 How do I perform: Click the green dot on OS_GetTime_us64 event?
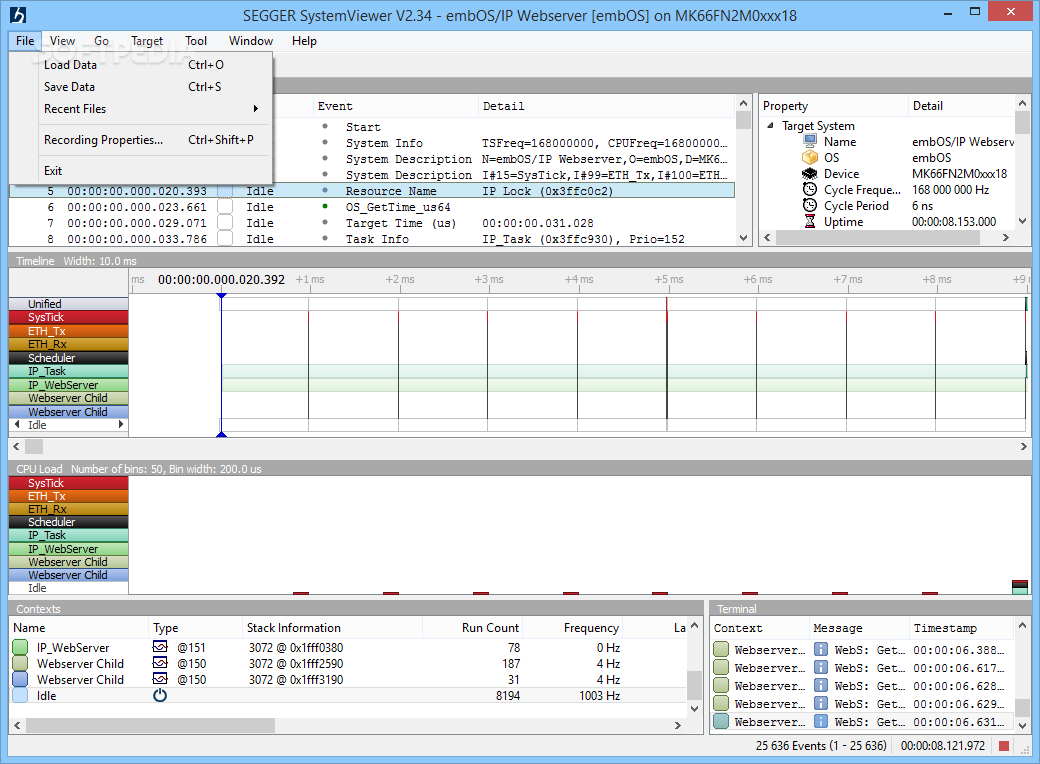coord(325,206)
